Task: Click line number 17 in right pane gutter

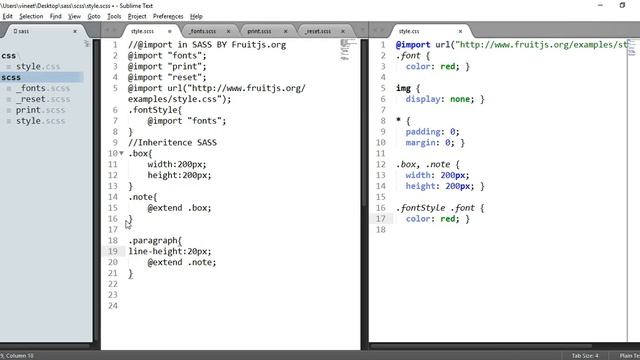Action: click(380, 219)
